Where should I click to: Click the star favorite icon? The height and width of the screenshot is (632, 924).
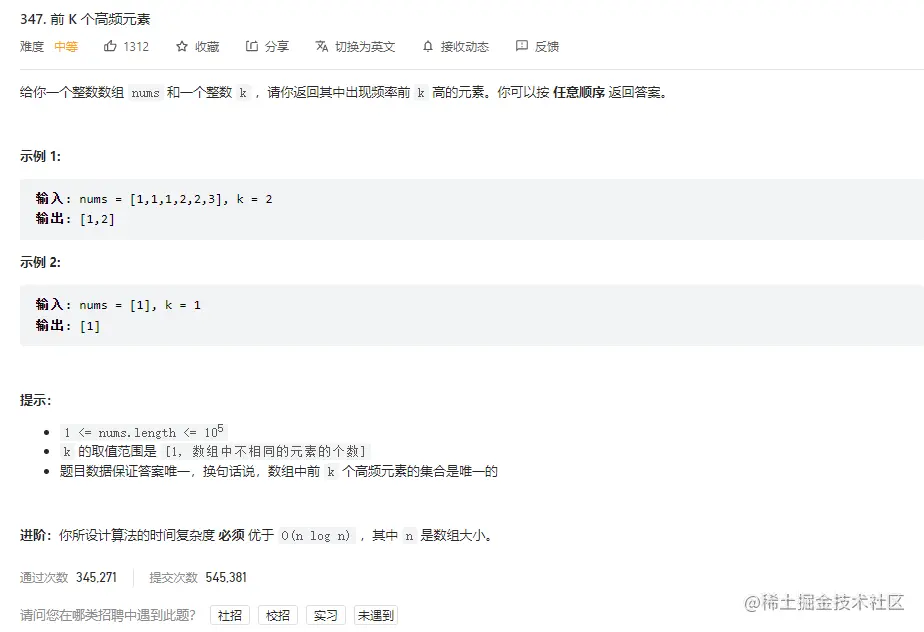click(182, 46)
